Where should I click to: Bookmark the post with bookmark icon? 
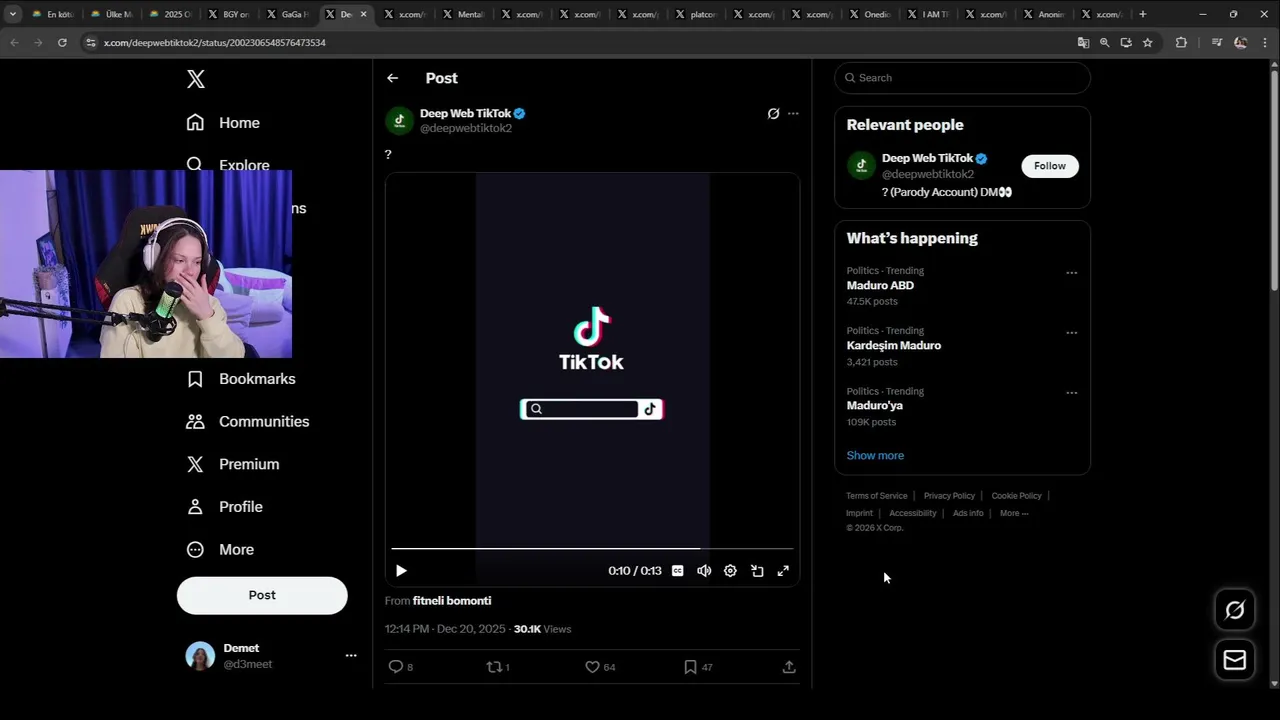tap(690, 667)
